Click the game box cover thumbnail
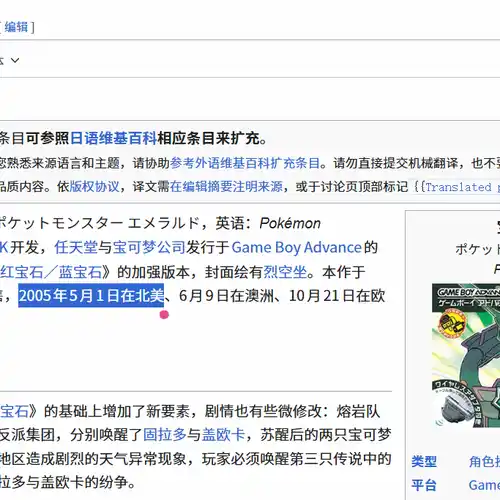The image size is (500, 500). 466,355
